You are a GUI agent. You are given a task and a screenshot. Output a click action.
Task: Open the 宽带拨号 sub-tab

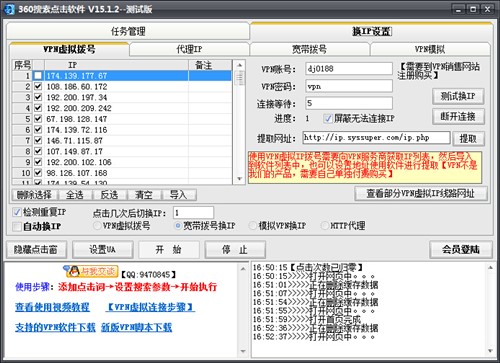point(309,49)
